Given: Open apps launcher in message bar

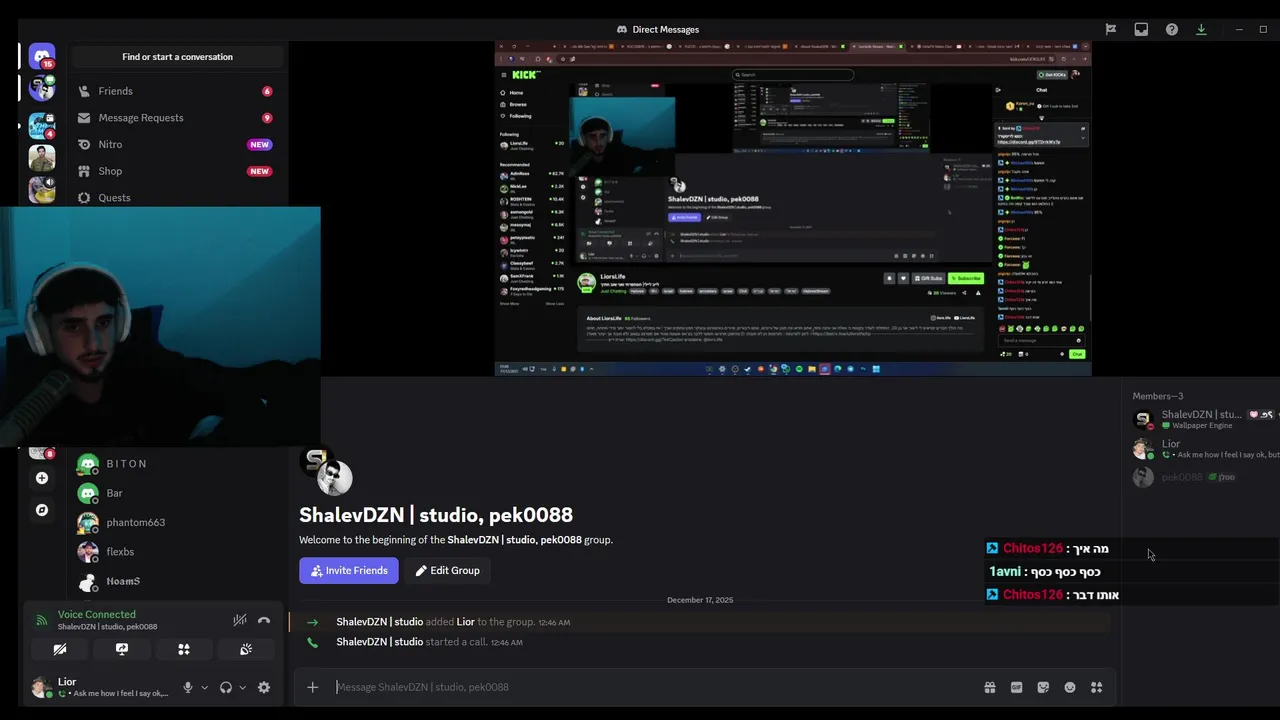Looking at the screenshot, I should click(1097, 687).
